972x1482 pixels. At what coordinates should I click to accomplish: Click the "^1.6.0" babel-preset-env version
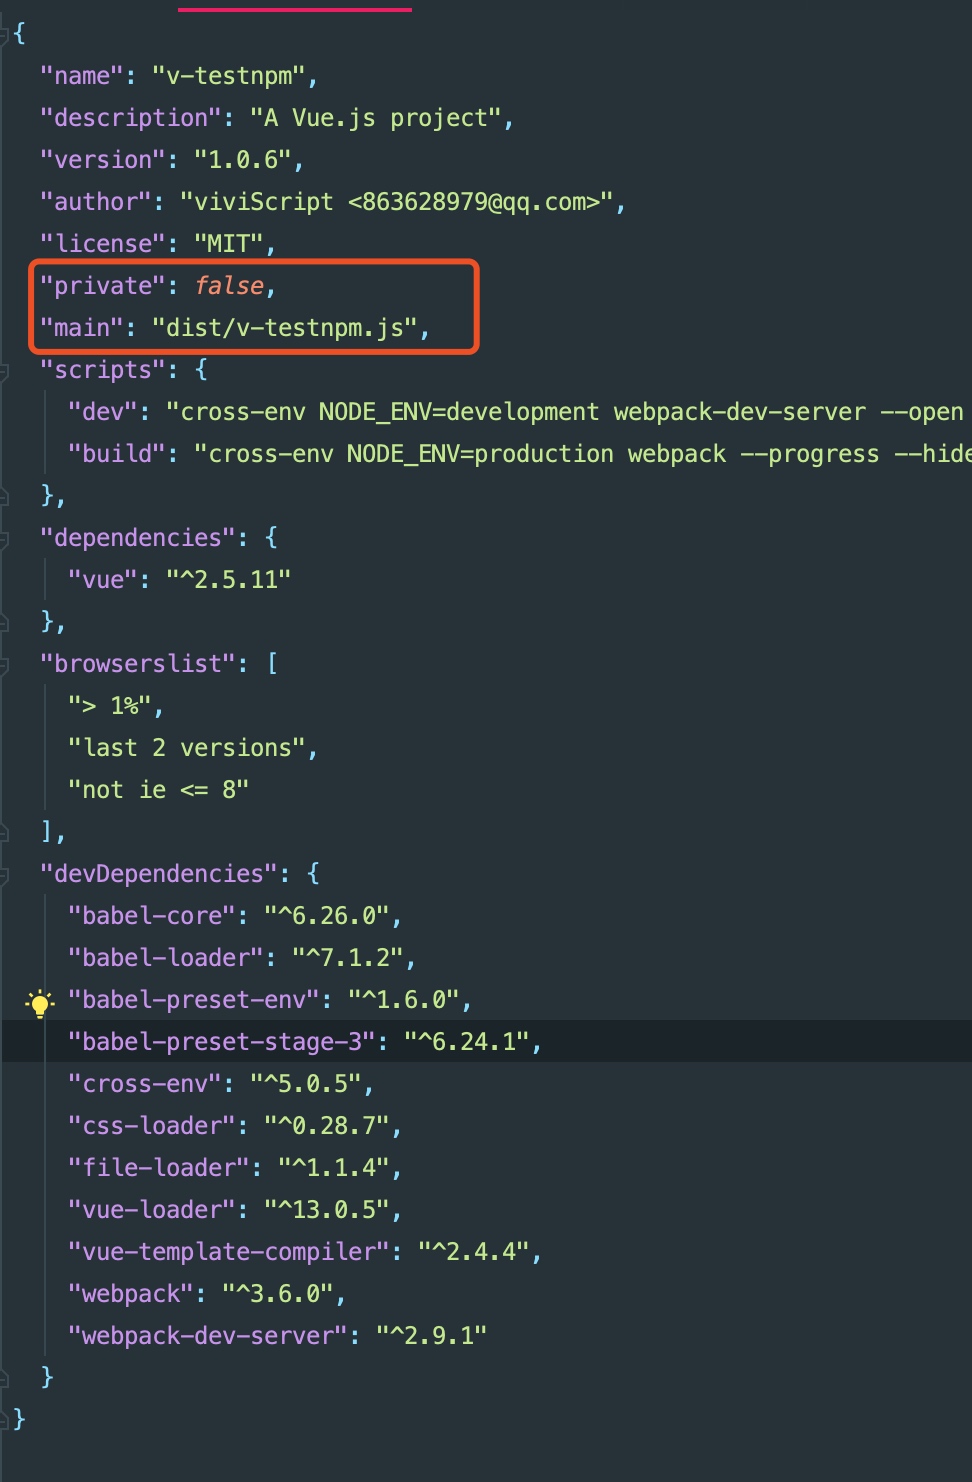(404, 1000)
